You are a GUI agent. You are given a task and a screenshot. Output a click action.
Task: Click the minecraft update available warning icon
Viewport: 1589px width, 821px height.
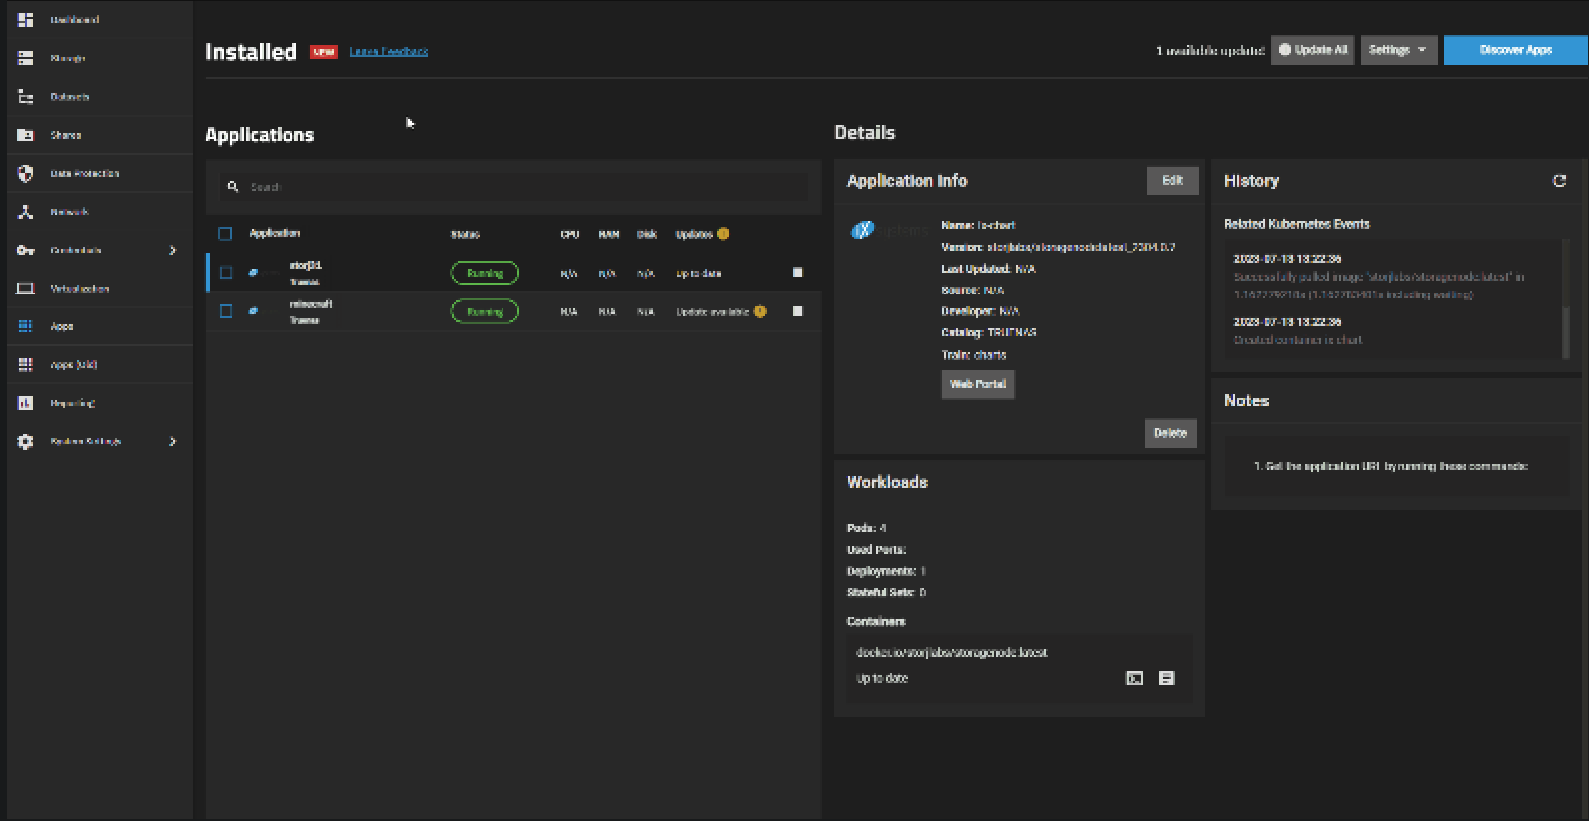[x=760, y=311]
